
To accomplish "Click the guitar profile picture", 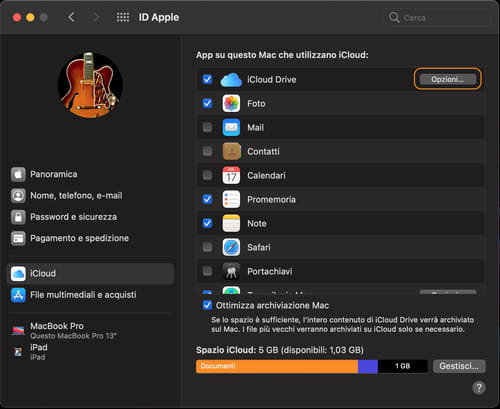I will click(x=90, y=85).
